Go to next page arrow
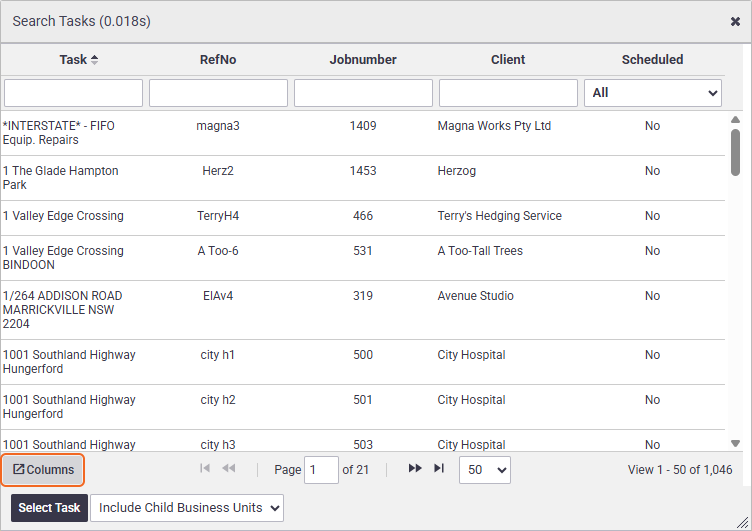The width and height of the screenshot is (752, 531). (x=415, y=468)
